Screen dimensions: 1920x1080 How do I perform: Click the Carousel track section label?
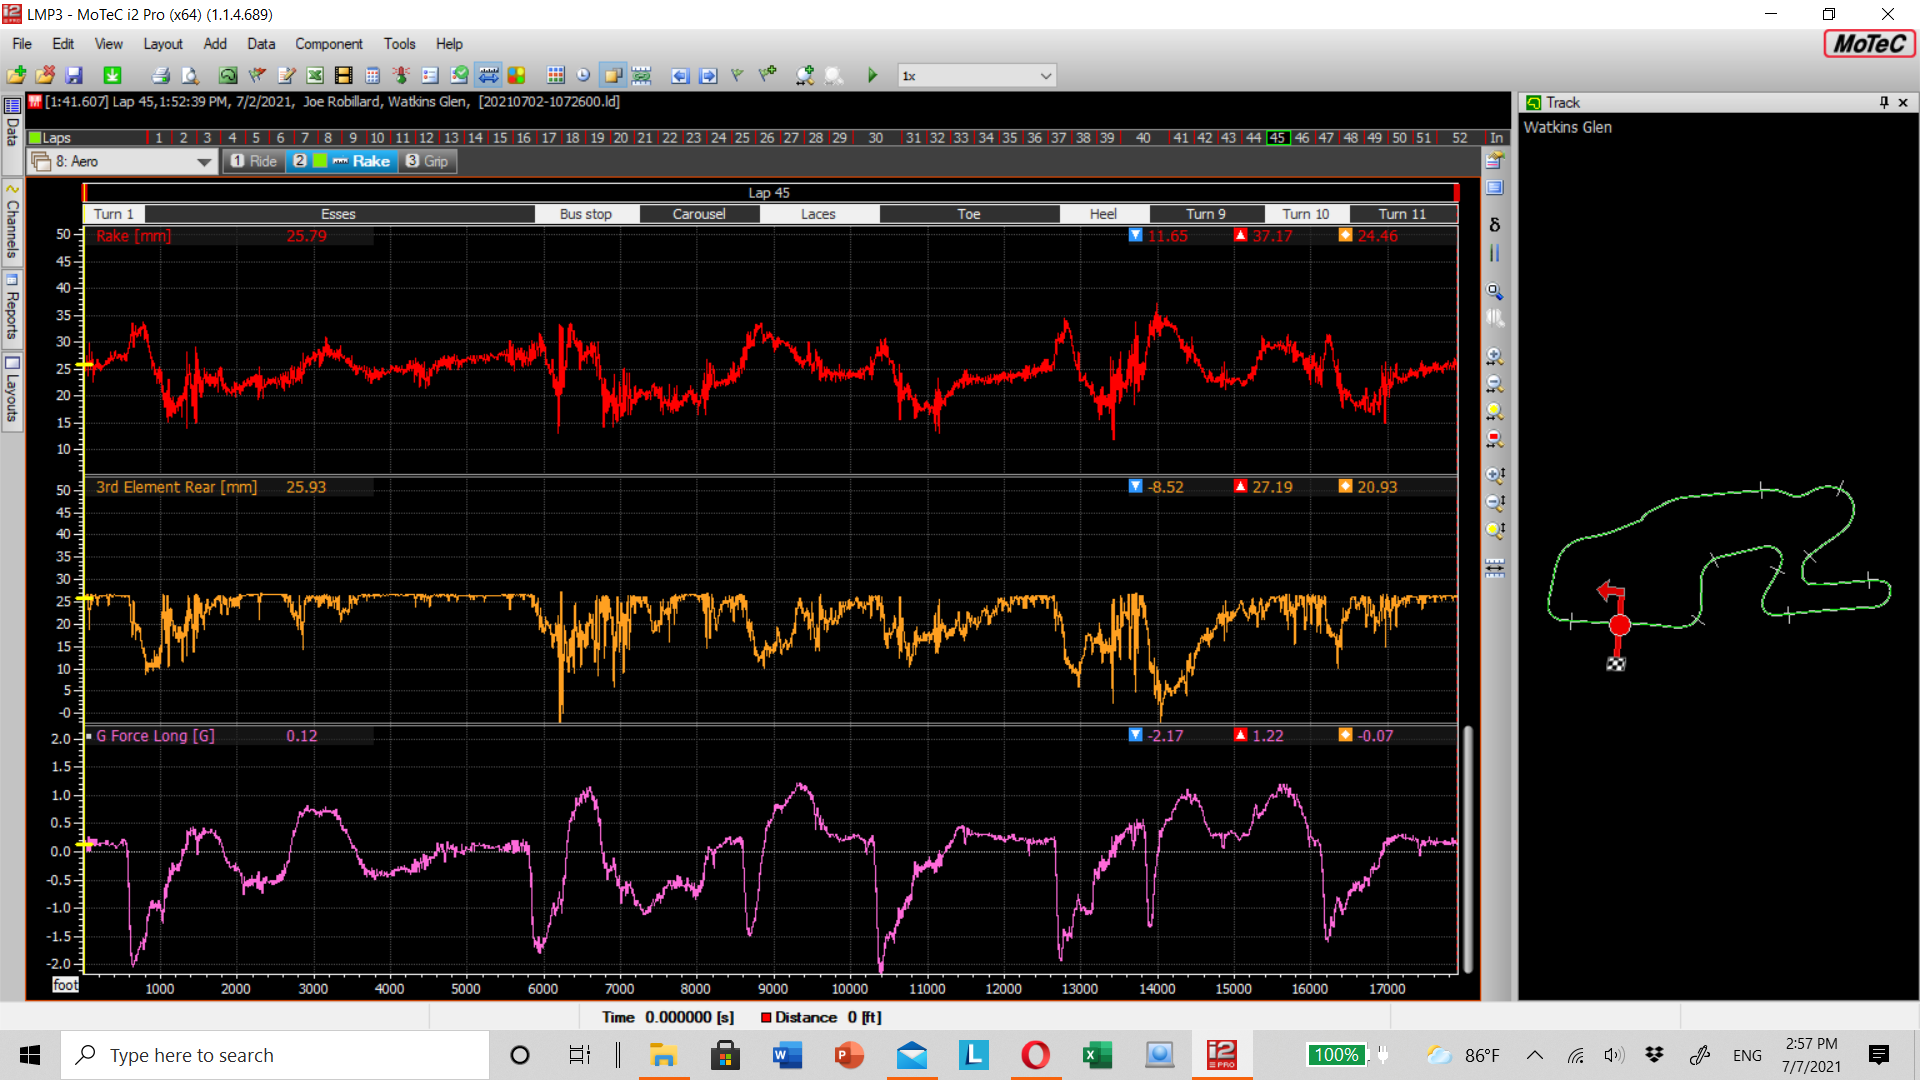tap(699, 214)
